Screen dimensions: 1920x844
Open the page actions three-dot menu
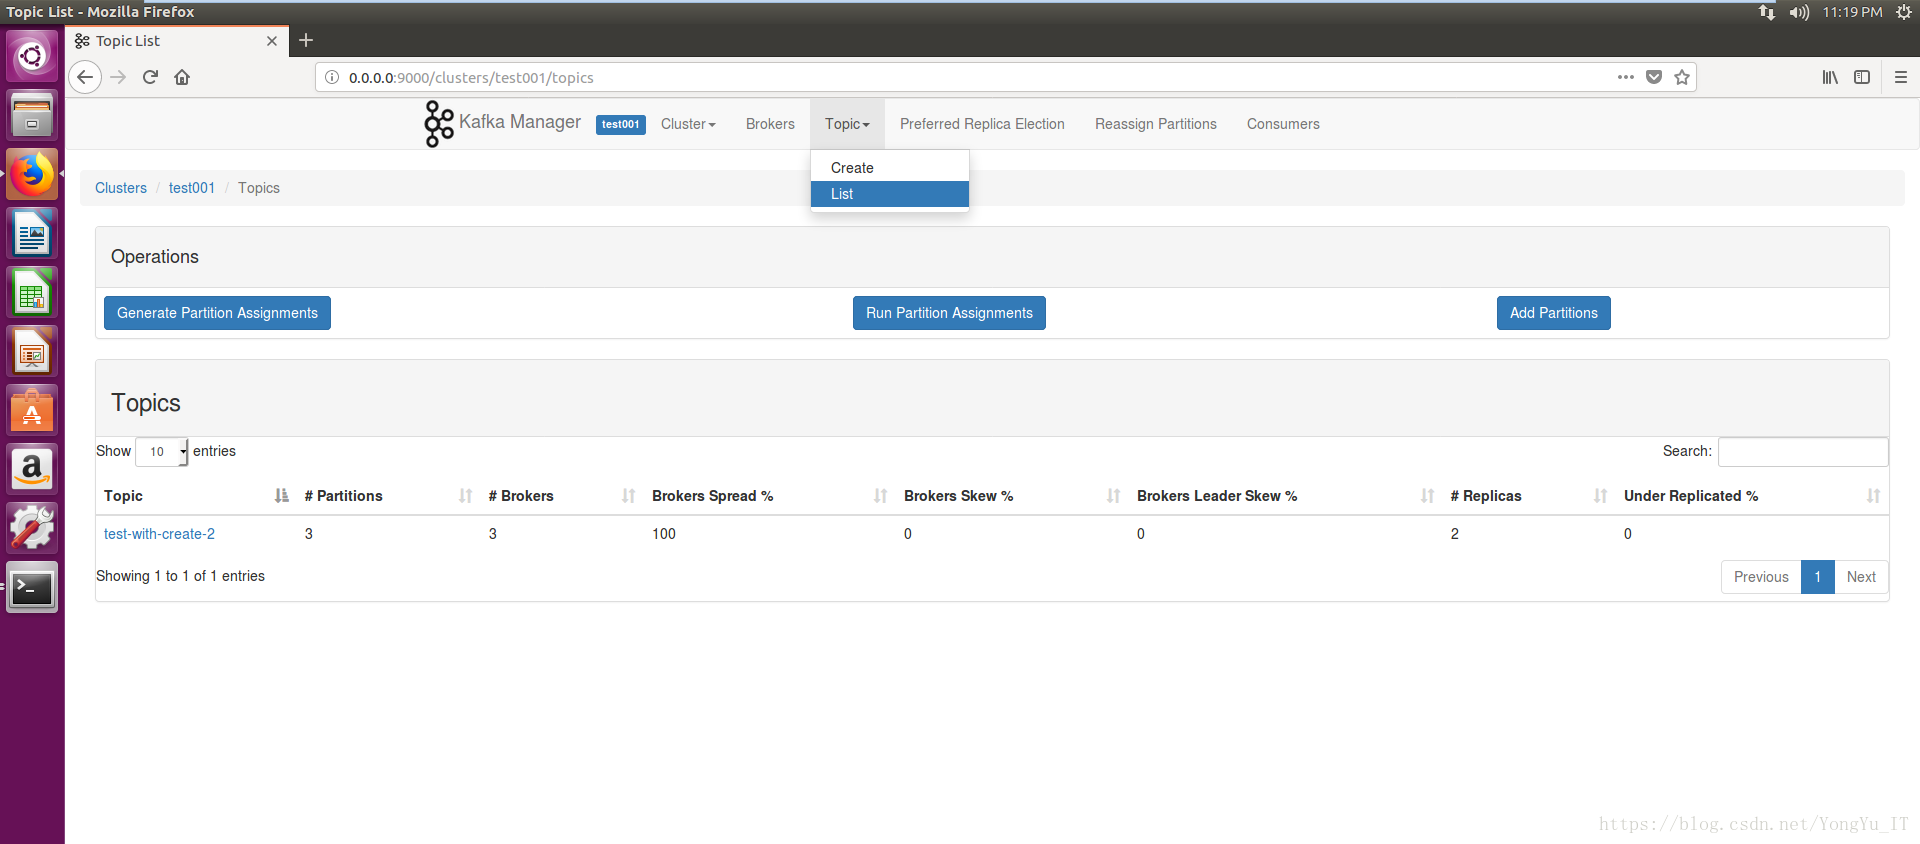1626,77
